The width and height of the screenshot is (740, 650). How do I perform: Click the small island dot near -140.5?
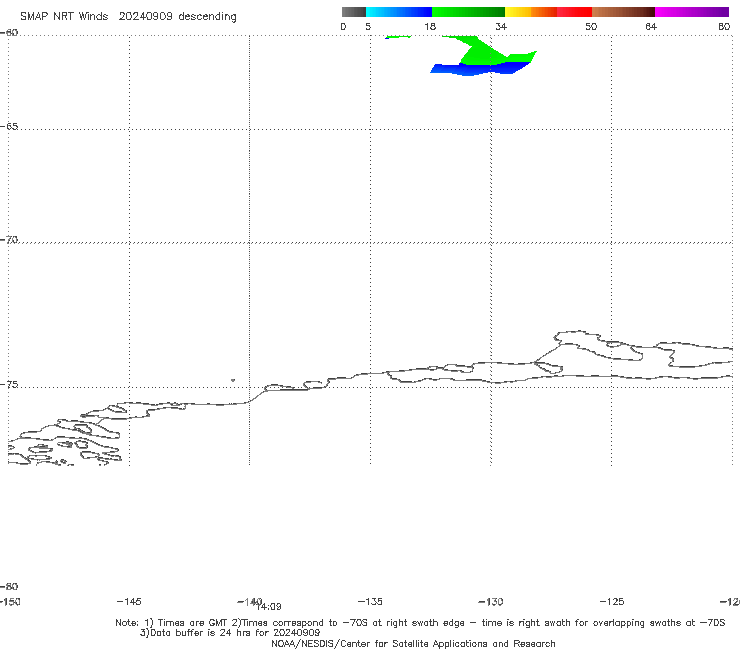(x=233, y=380)
